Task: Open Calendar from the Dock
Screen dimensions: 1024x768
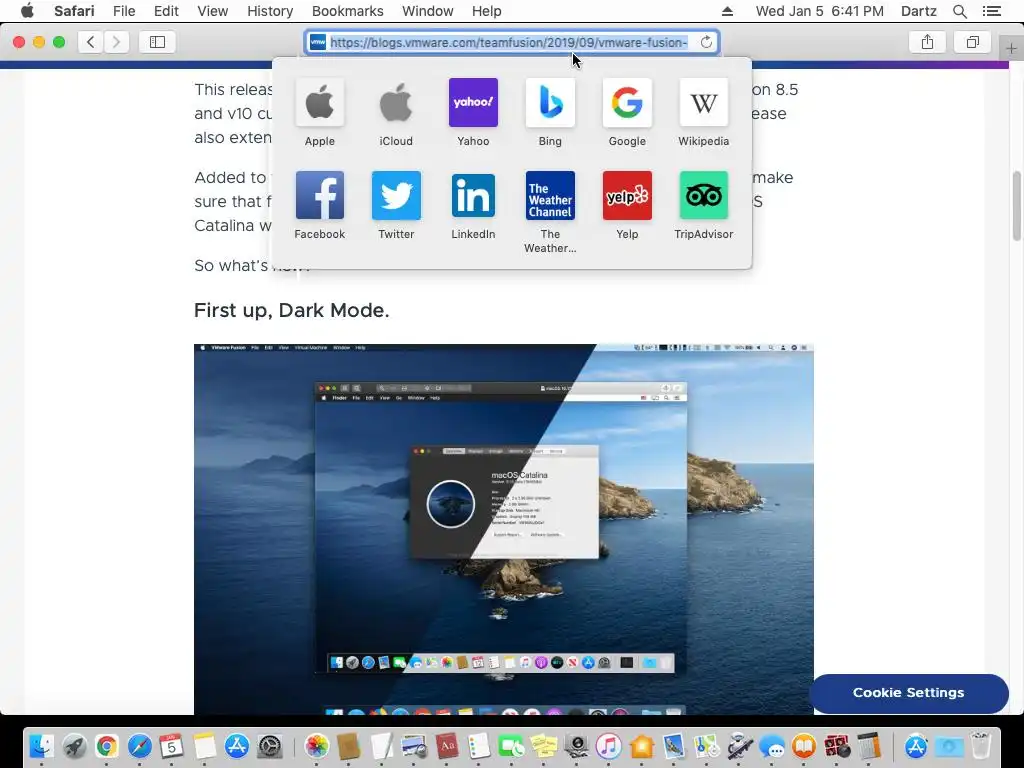Action: tap(172, 746)
